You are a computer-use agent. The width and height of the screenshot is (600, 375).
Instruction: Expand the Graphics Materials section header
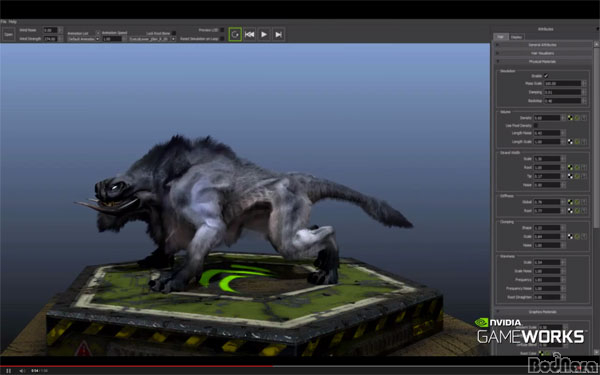click(x=542, y=312)
